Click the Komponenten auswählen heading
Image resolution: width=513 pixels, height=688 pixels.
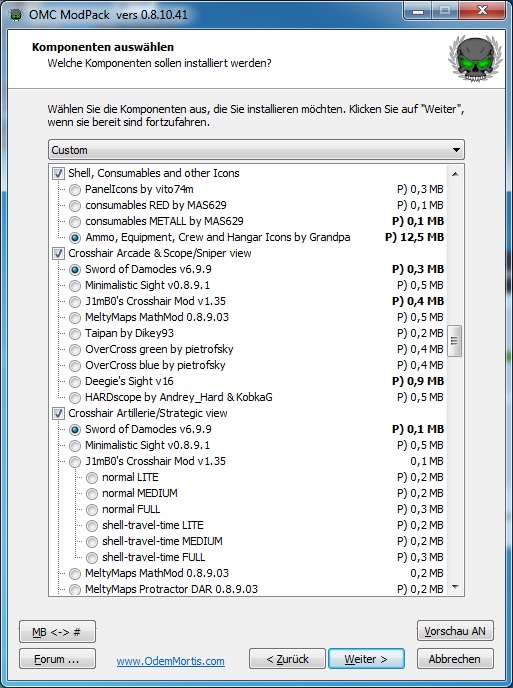[x=103, y=47]
